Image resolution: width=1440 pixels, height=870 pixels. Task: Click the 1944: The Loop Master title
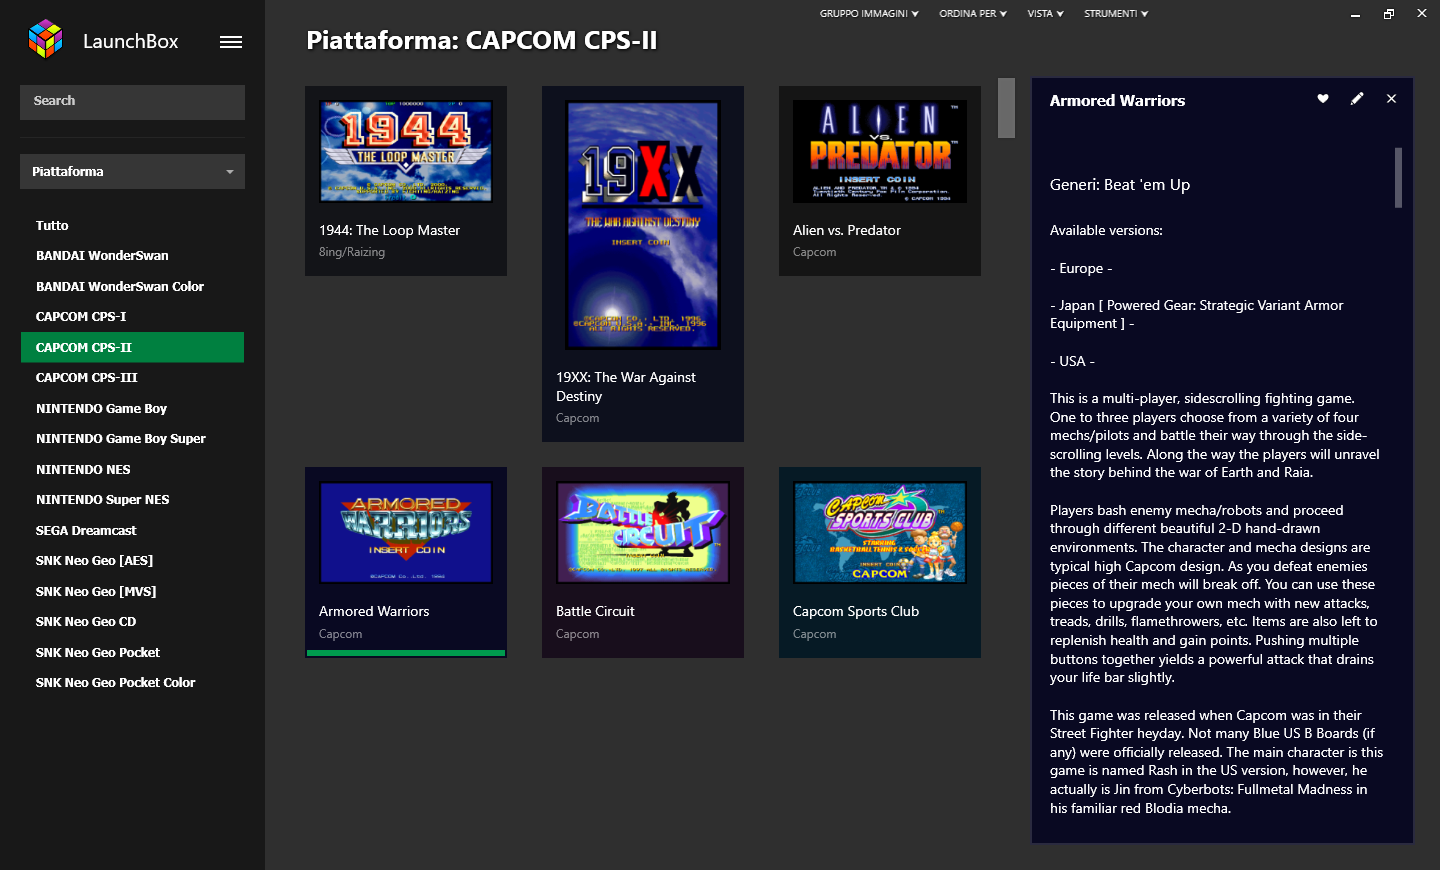pos(389,231)
